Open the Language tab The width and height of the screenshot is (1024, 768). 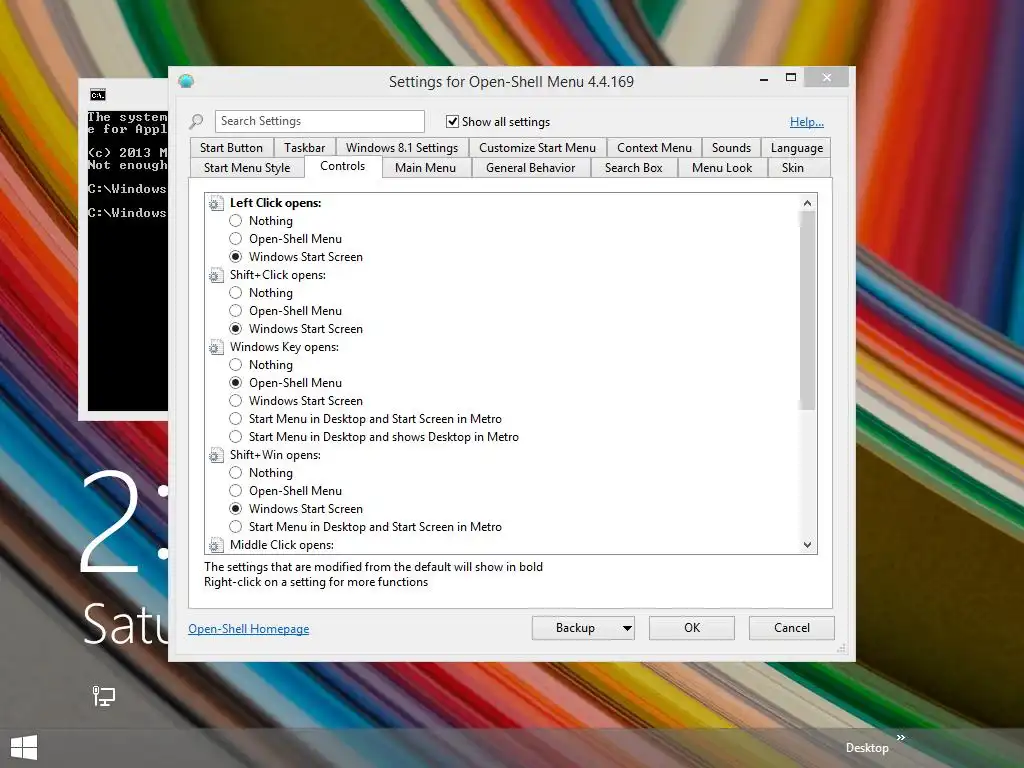coord(797,148)
